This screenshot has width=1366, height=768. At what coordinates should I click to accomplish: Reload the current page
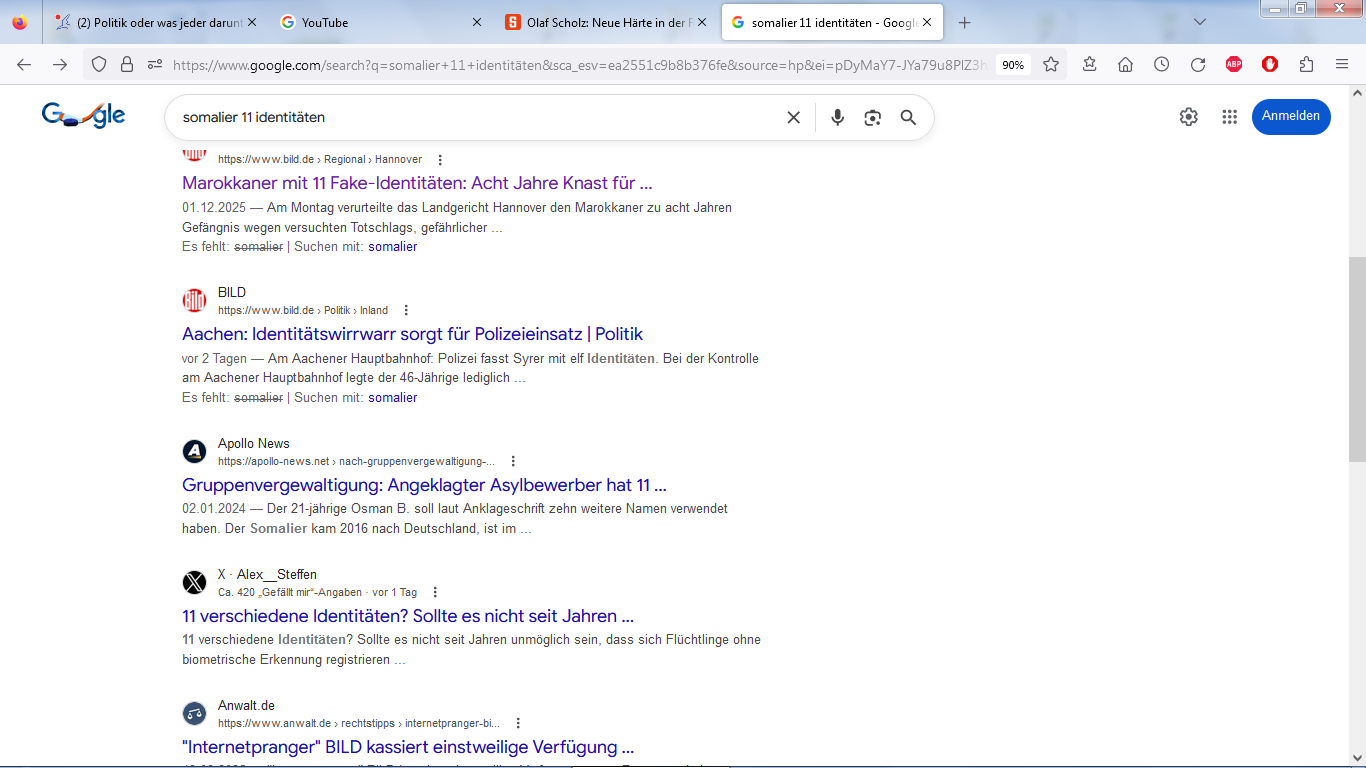click(1198, 64)
